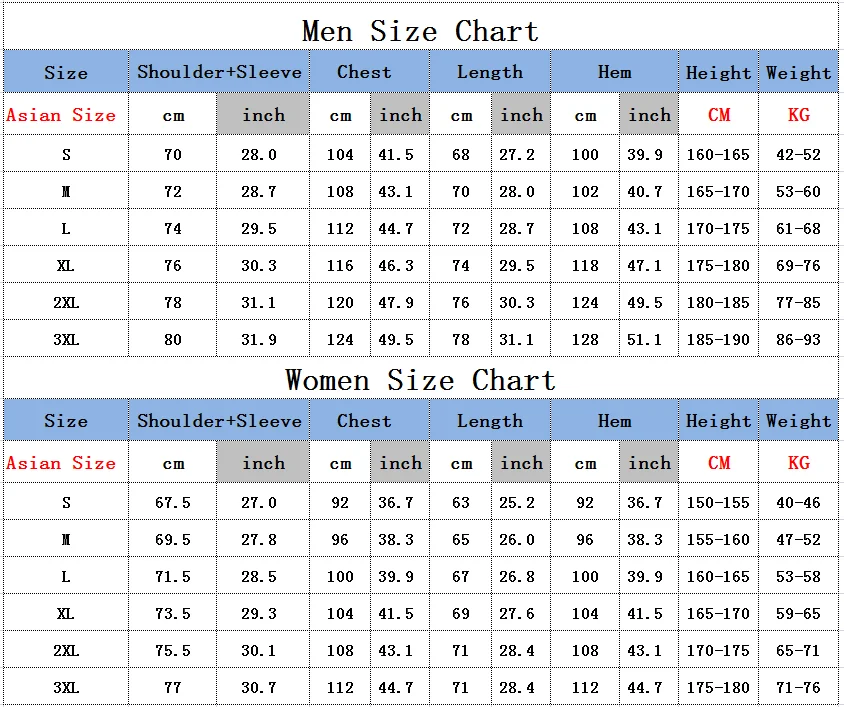This screenshot has height=707, width=844.
Task: Click the Men height cell 185-190
Action: (718, 340)
